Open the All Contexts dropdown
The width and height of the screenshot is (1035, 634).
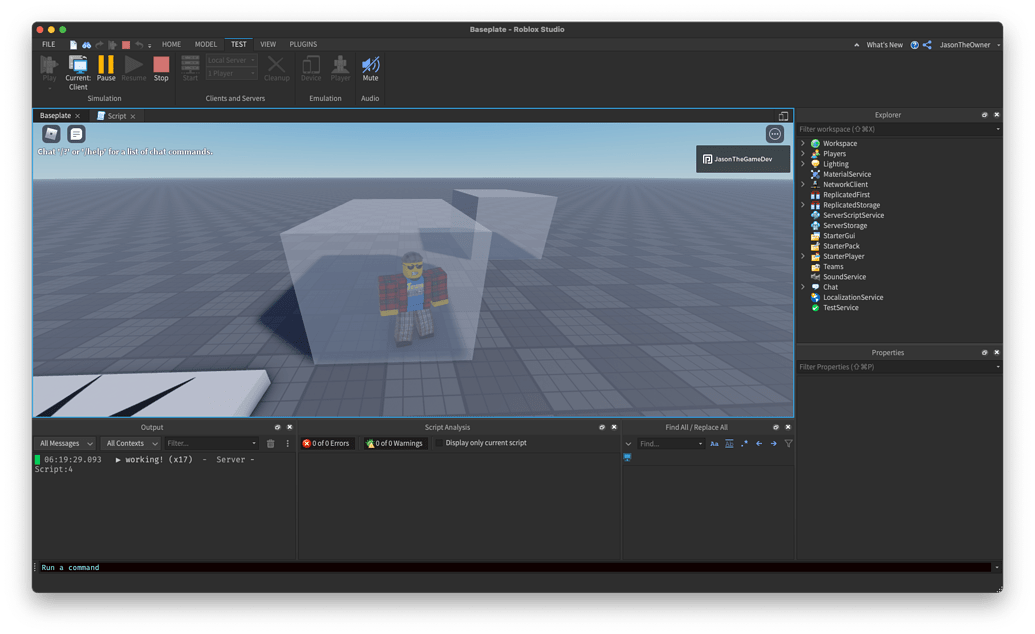click(130, 443)
